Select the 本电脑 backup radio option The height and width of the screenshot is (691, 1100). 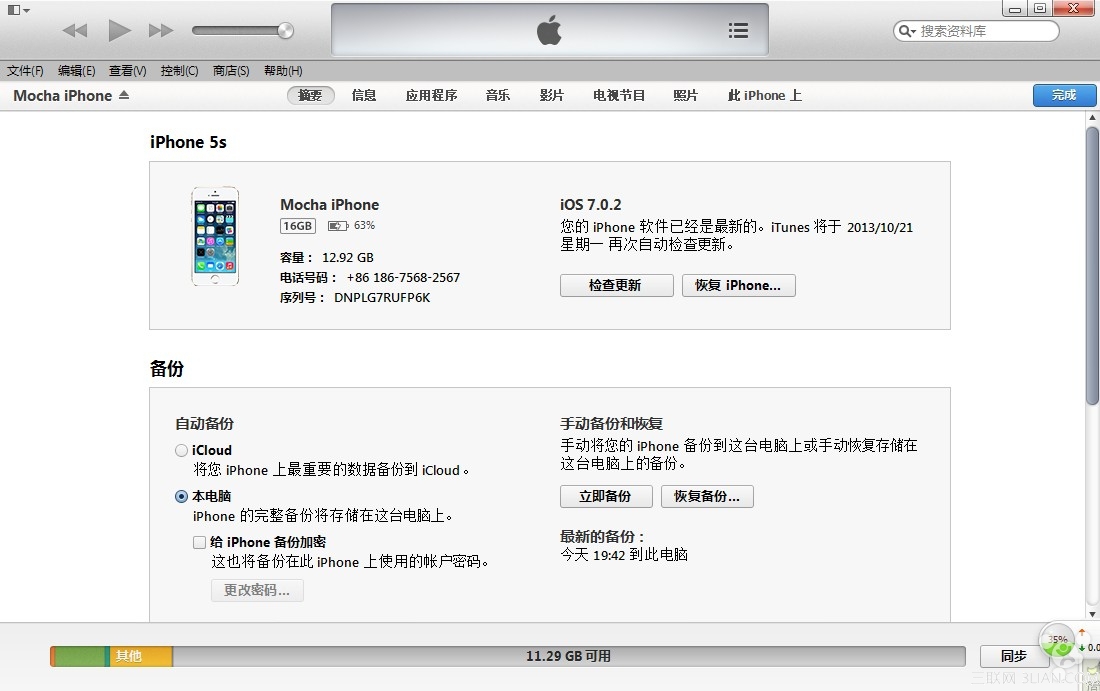(181, 497)
